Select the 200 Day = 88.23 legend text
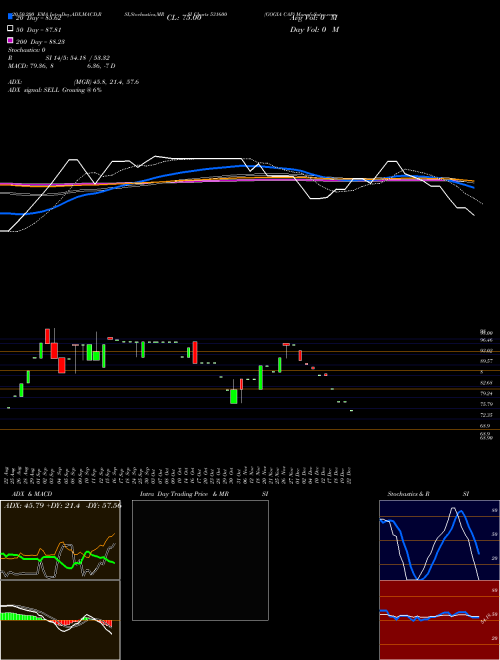The image size is (500, 660). pyautogui.click(x=40, y=42)
